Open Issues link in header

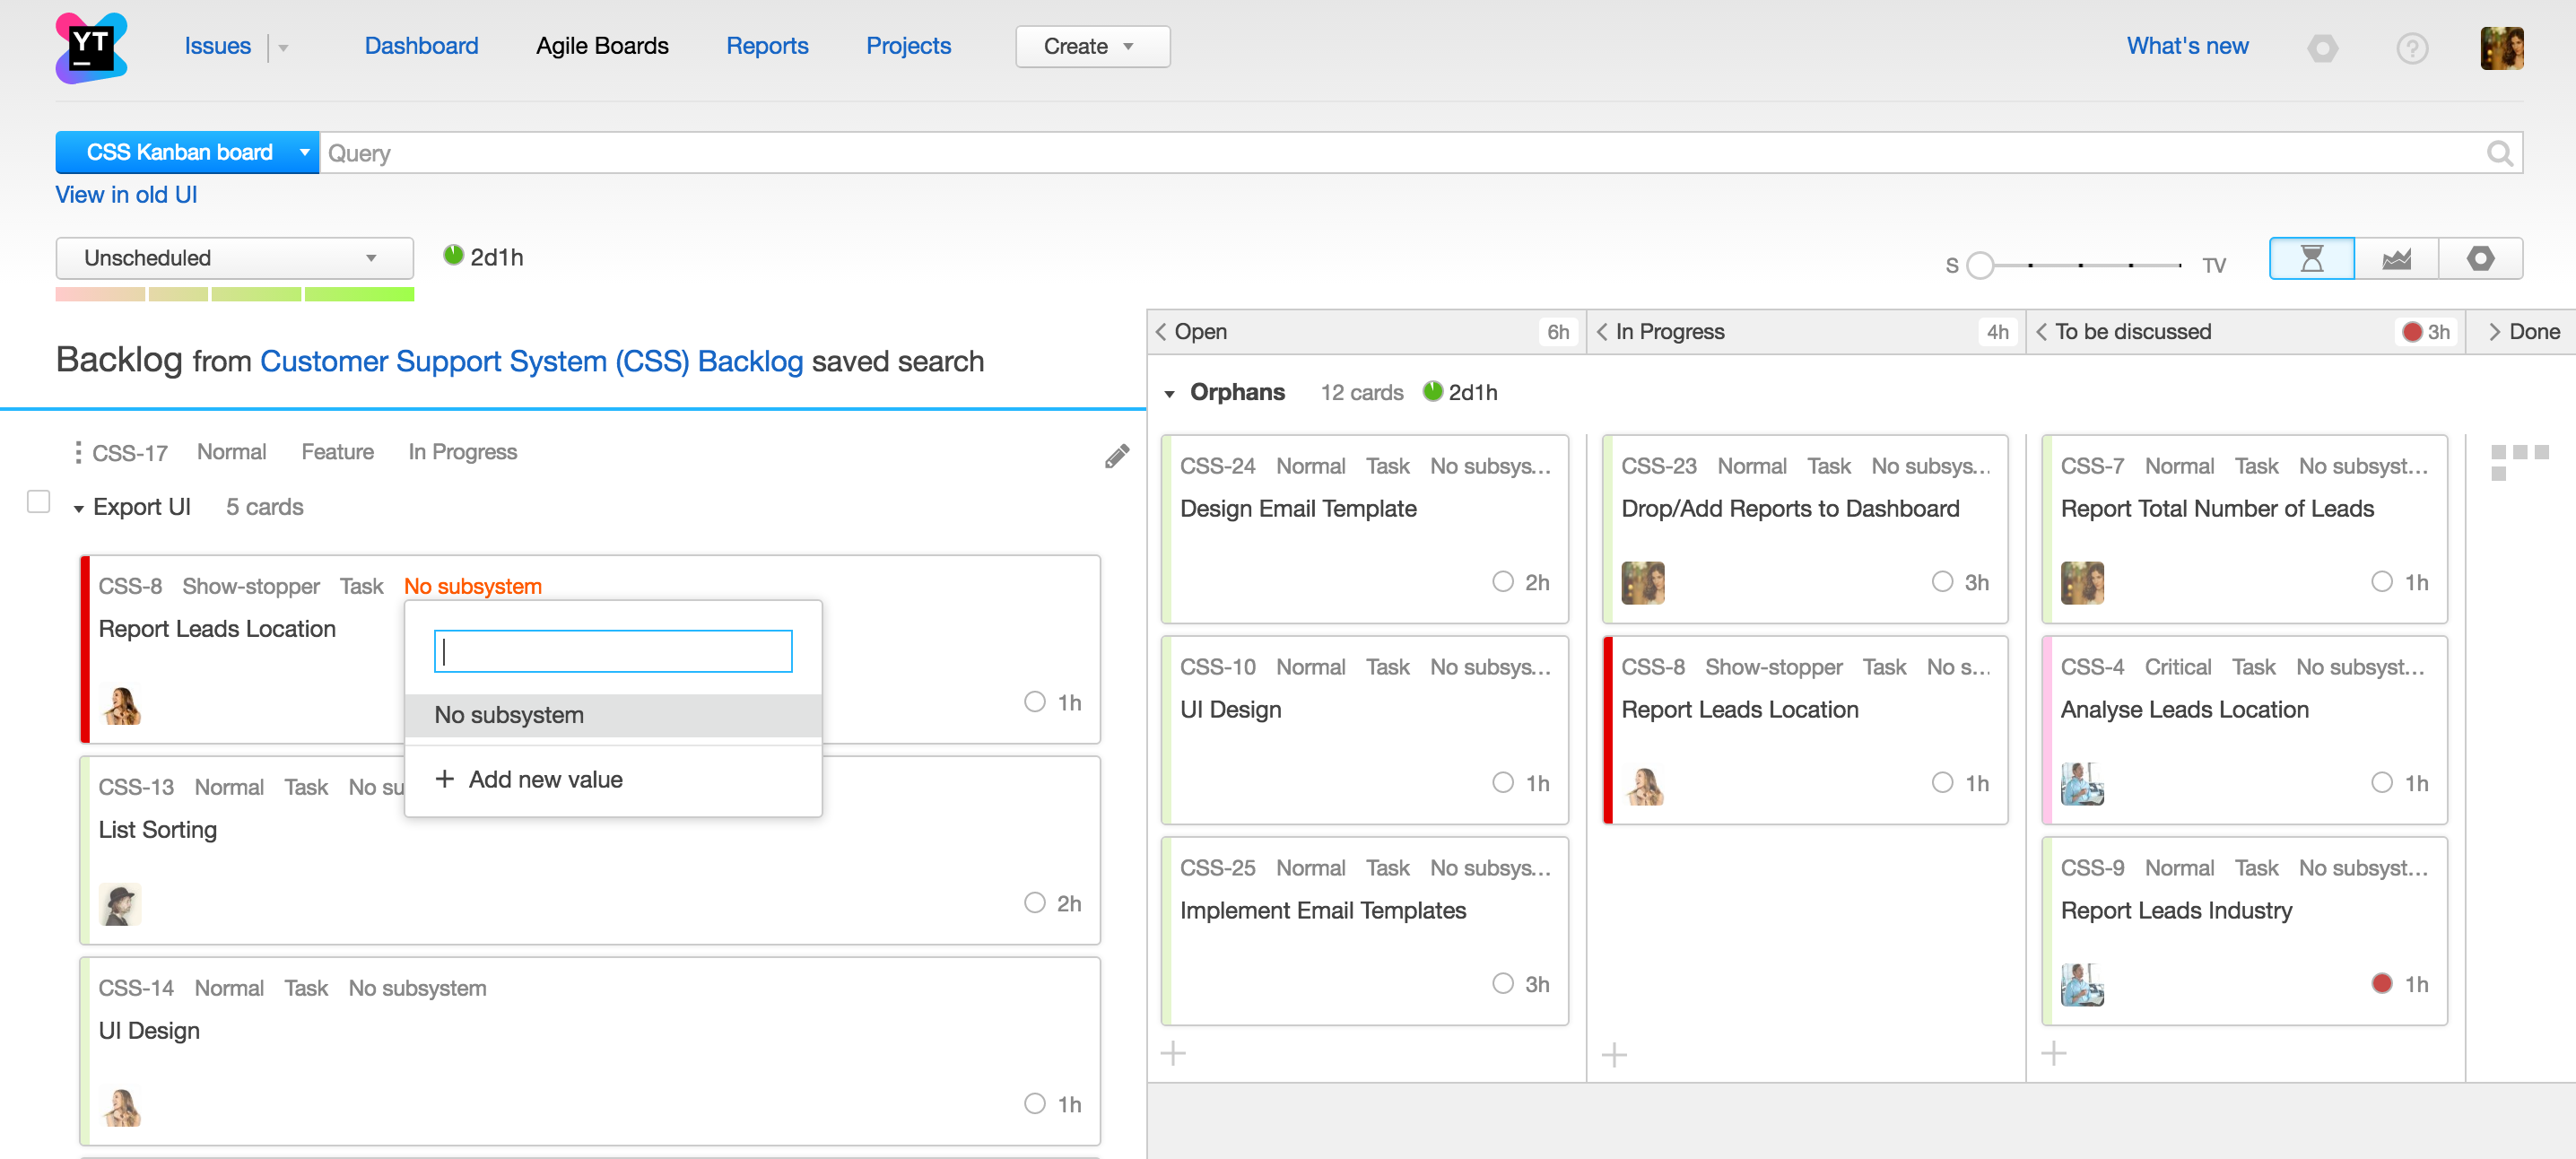point(217,46)
